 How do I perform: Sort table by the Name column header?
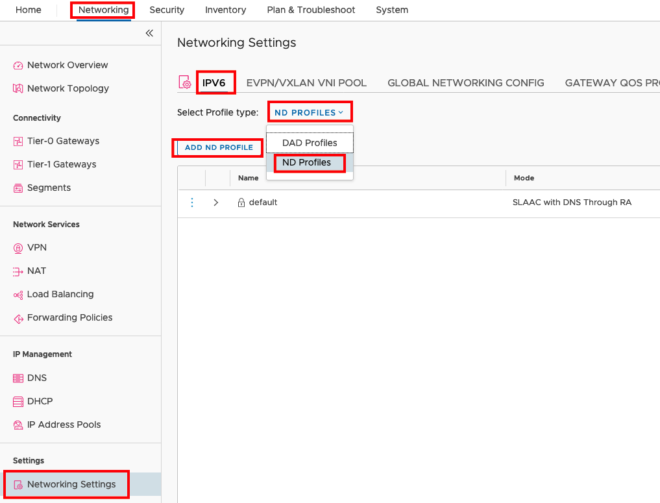pyautogui.click(x=249, y=178)
